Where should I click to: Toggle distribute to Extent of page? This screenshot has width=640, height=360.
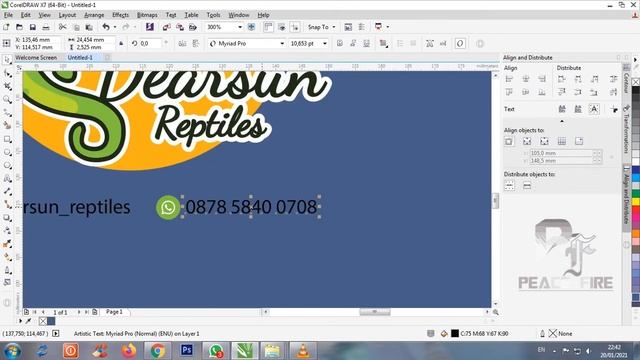point(527,186)
